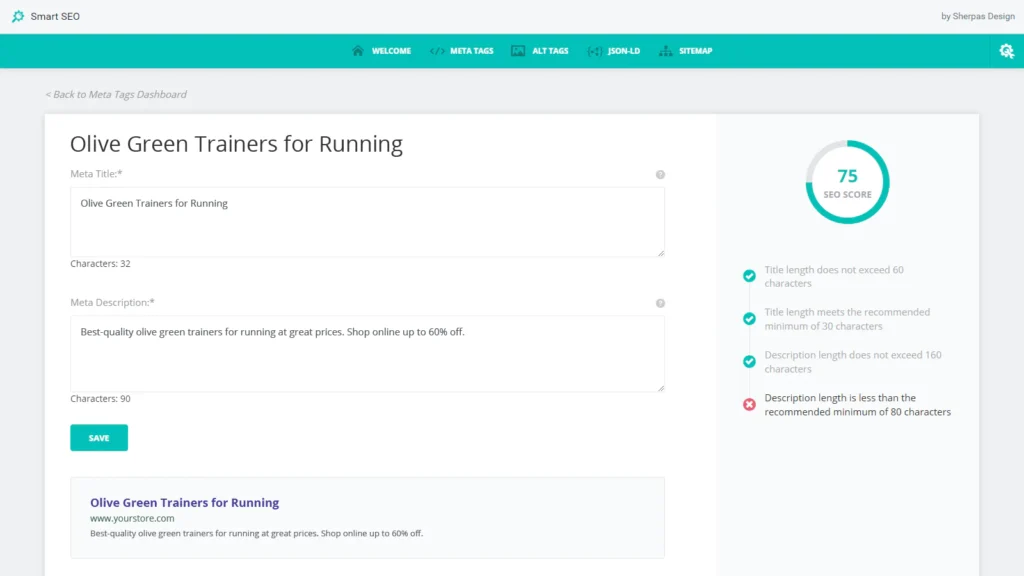Open settings via the gear icon

(x=1006, y=51)
